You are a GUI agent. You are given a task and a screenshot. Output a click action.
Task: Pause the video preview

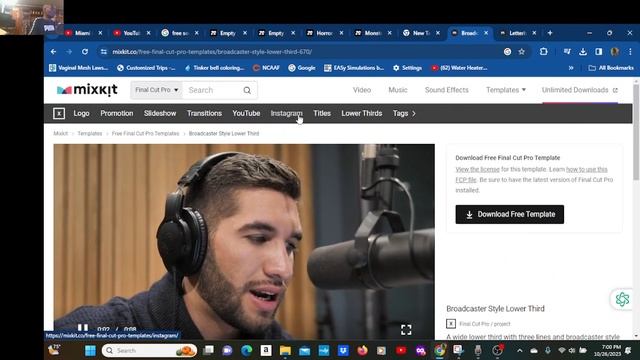pos(83,328)
